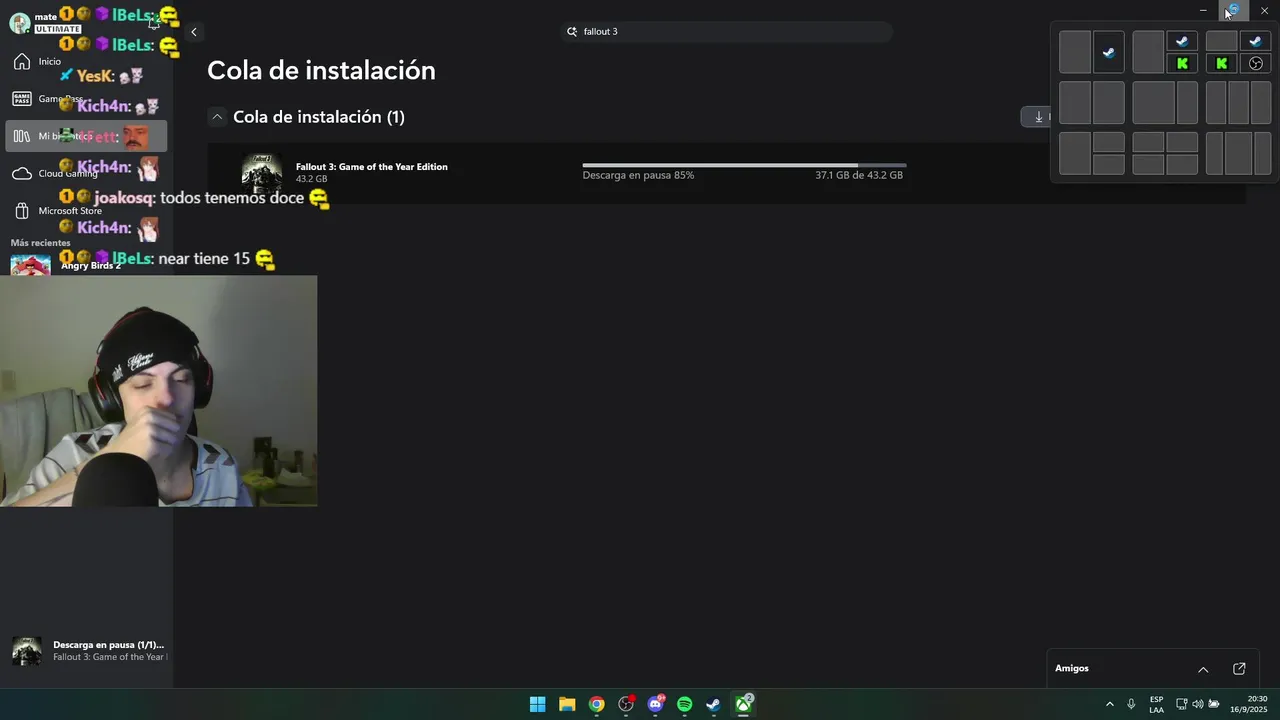Open the Angry Birds 2 recent game
The image size is (1280, 720).
tap(86, 265)
